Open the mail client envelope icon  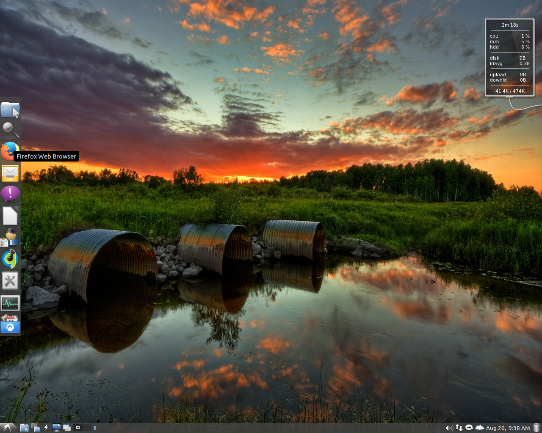pos(10,173)
